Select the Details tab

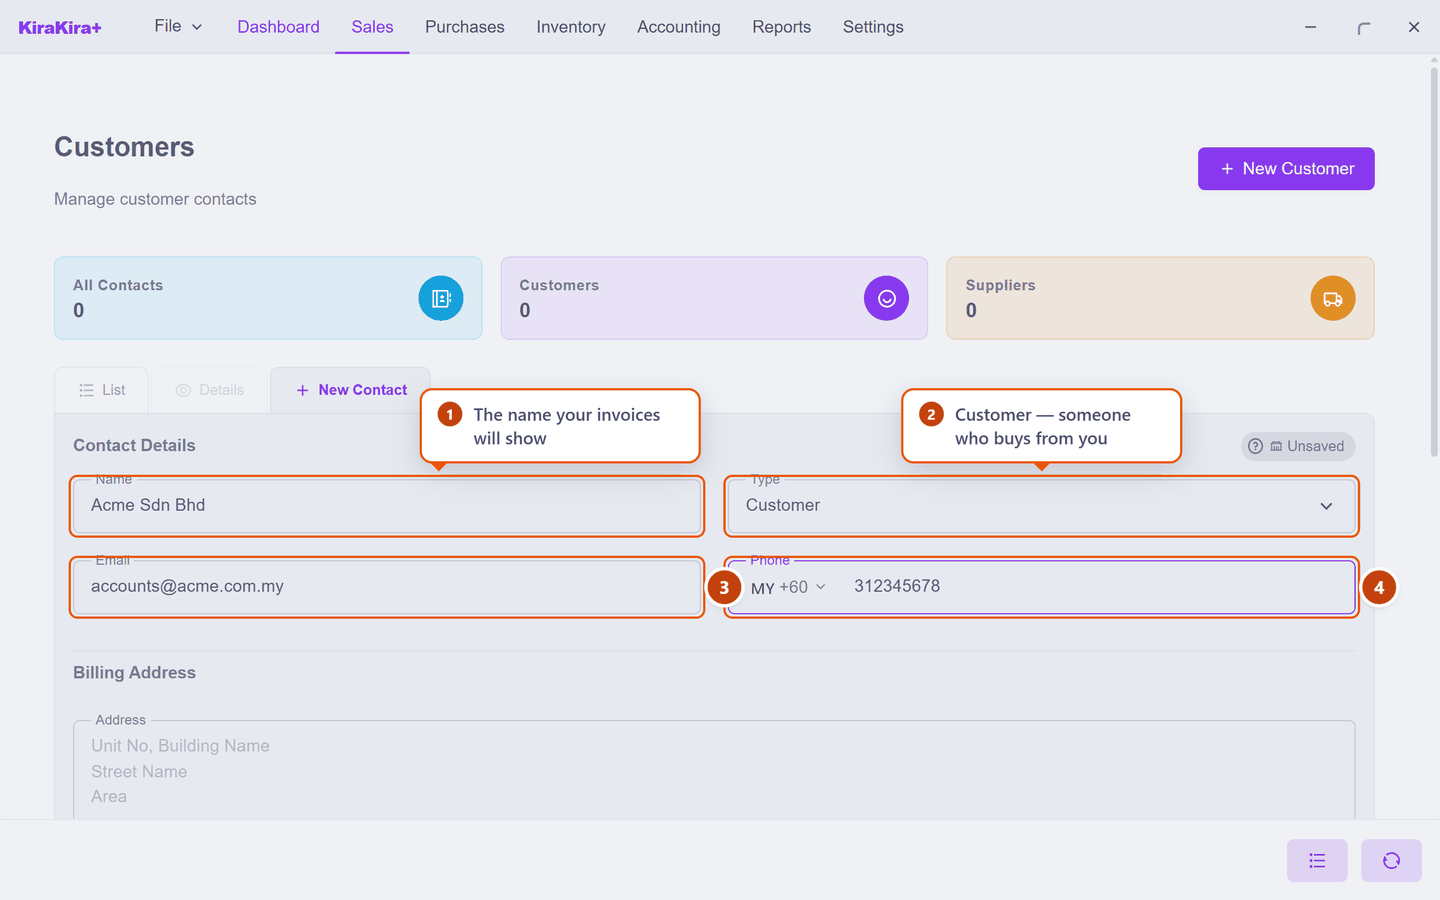pyautogui.click(x=210, y=390)
